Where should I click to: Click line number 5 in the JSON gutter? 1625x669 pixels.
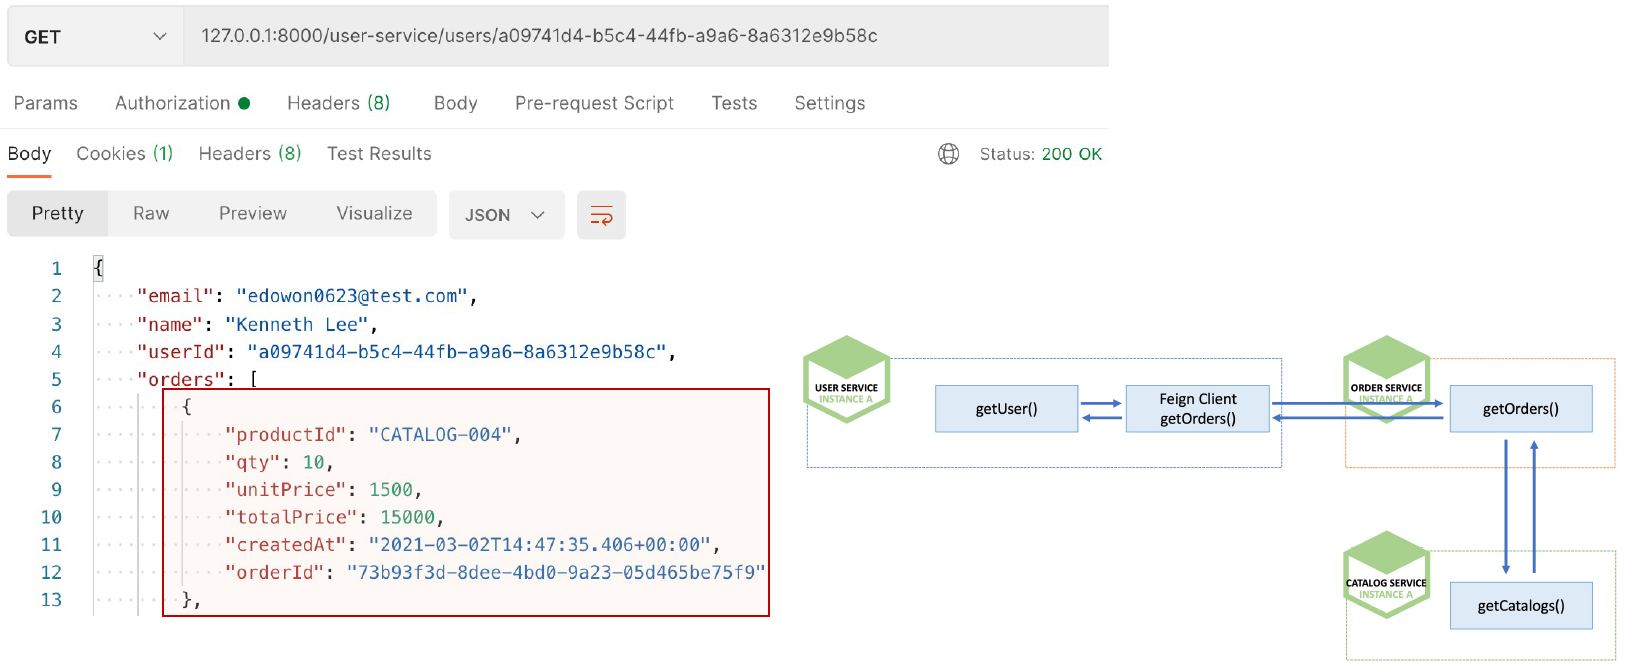click(x=56, y=379)
